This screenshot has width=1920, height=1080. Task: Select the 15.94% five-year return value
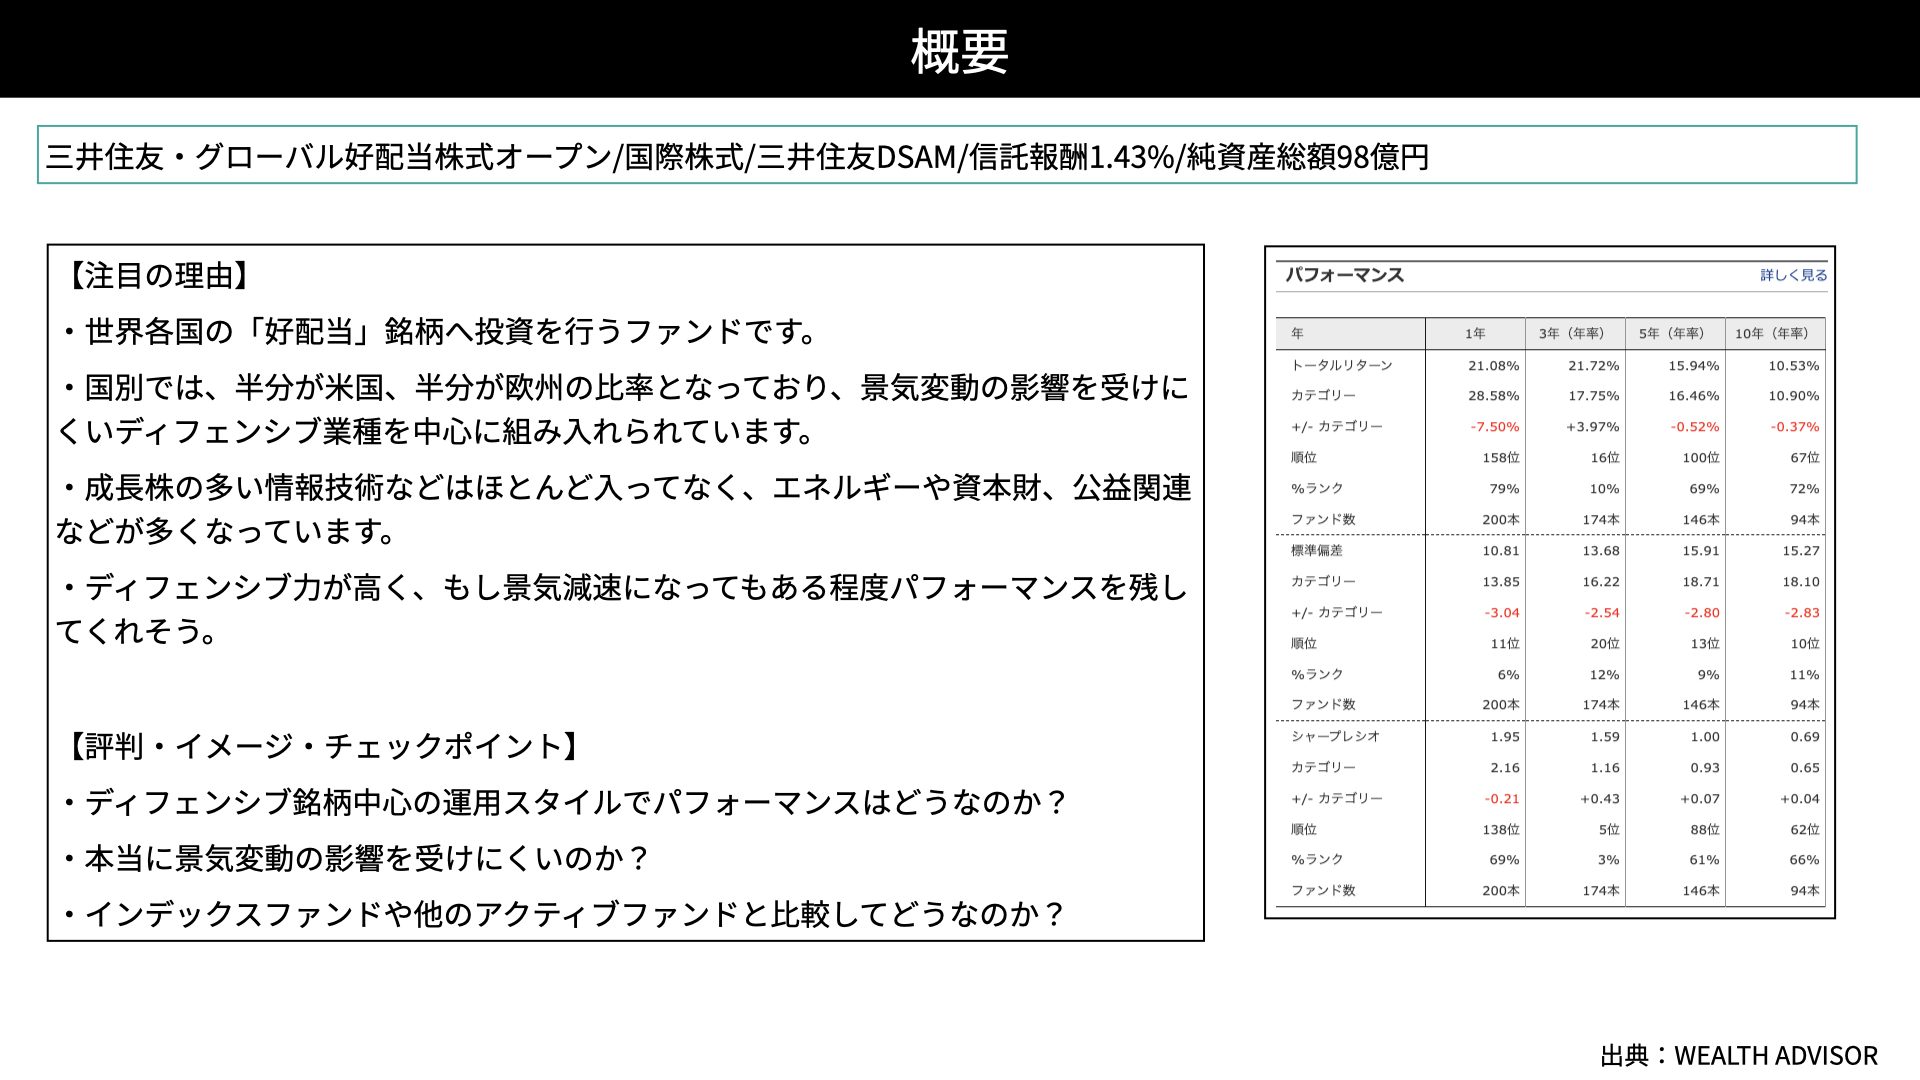pos(1693,366)
